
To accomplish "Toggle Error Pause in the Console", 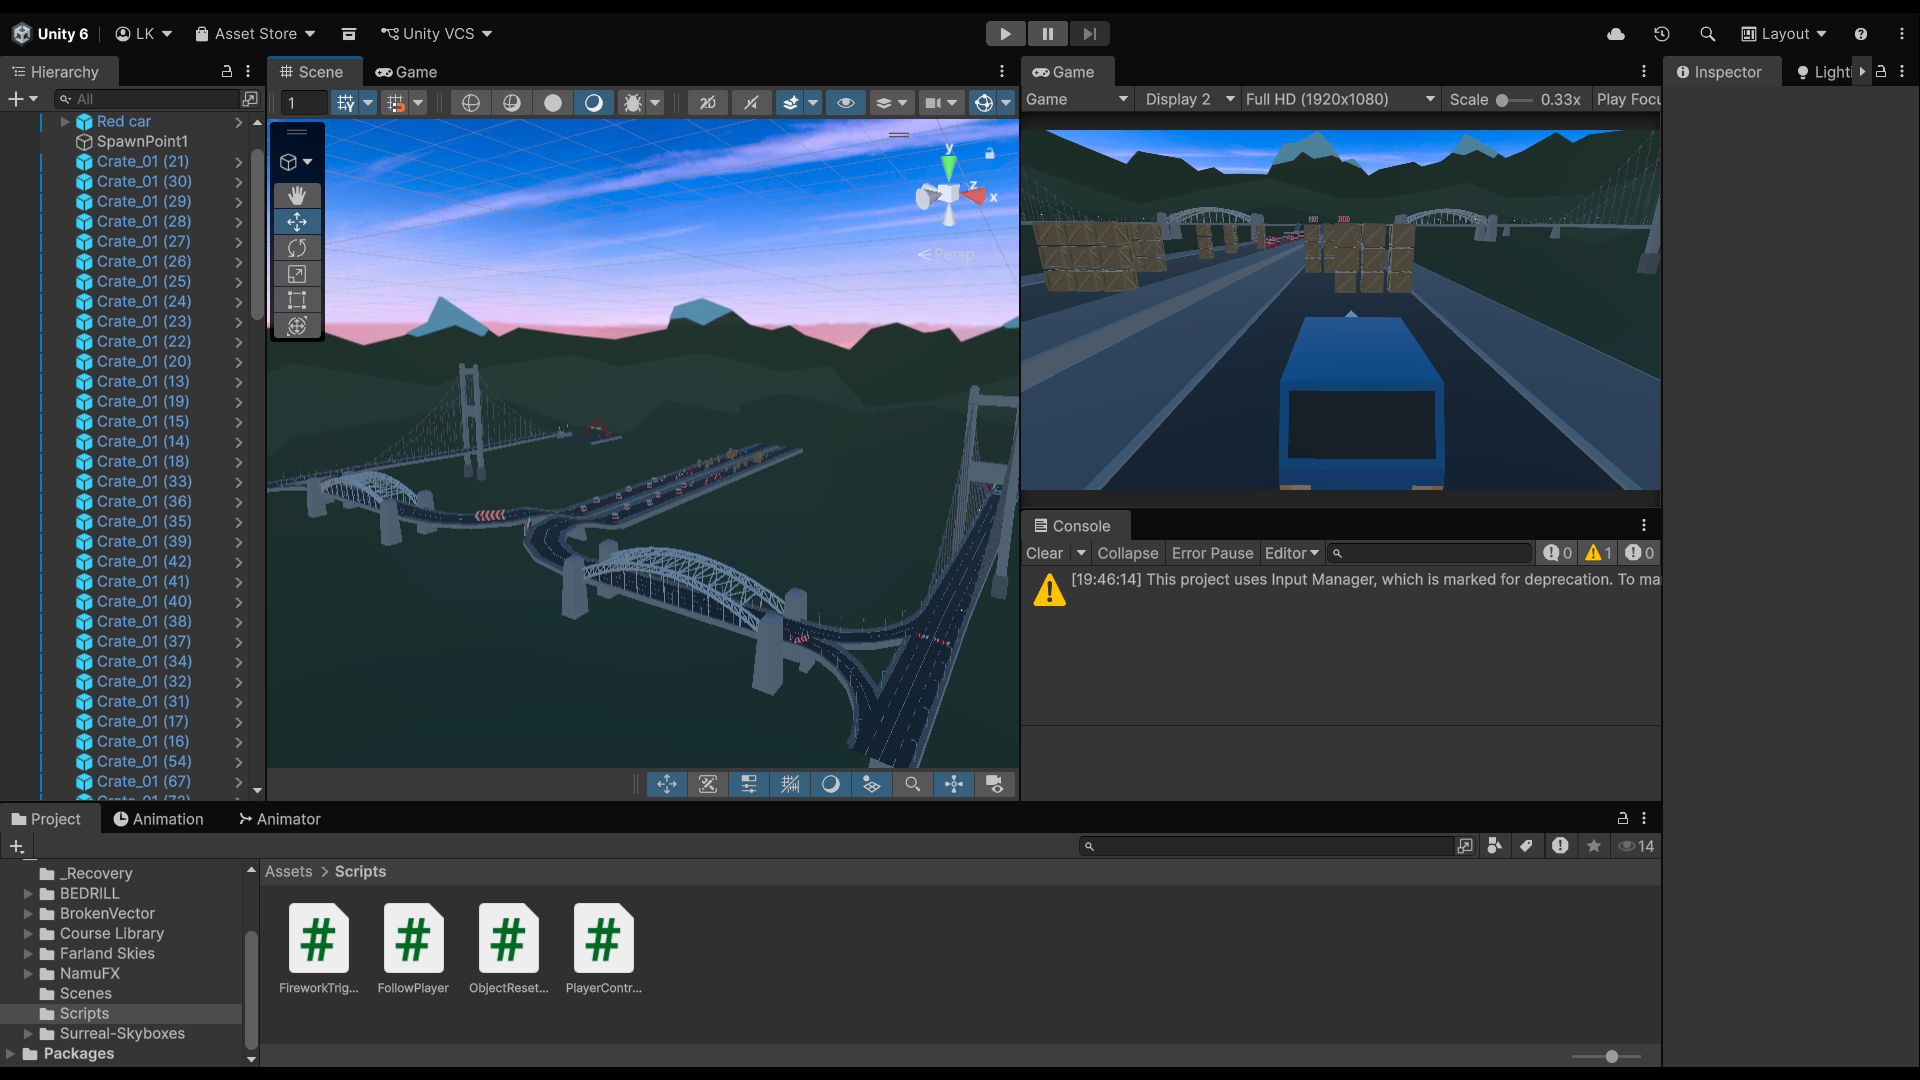I will [x=1212, y=553].
